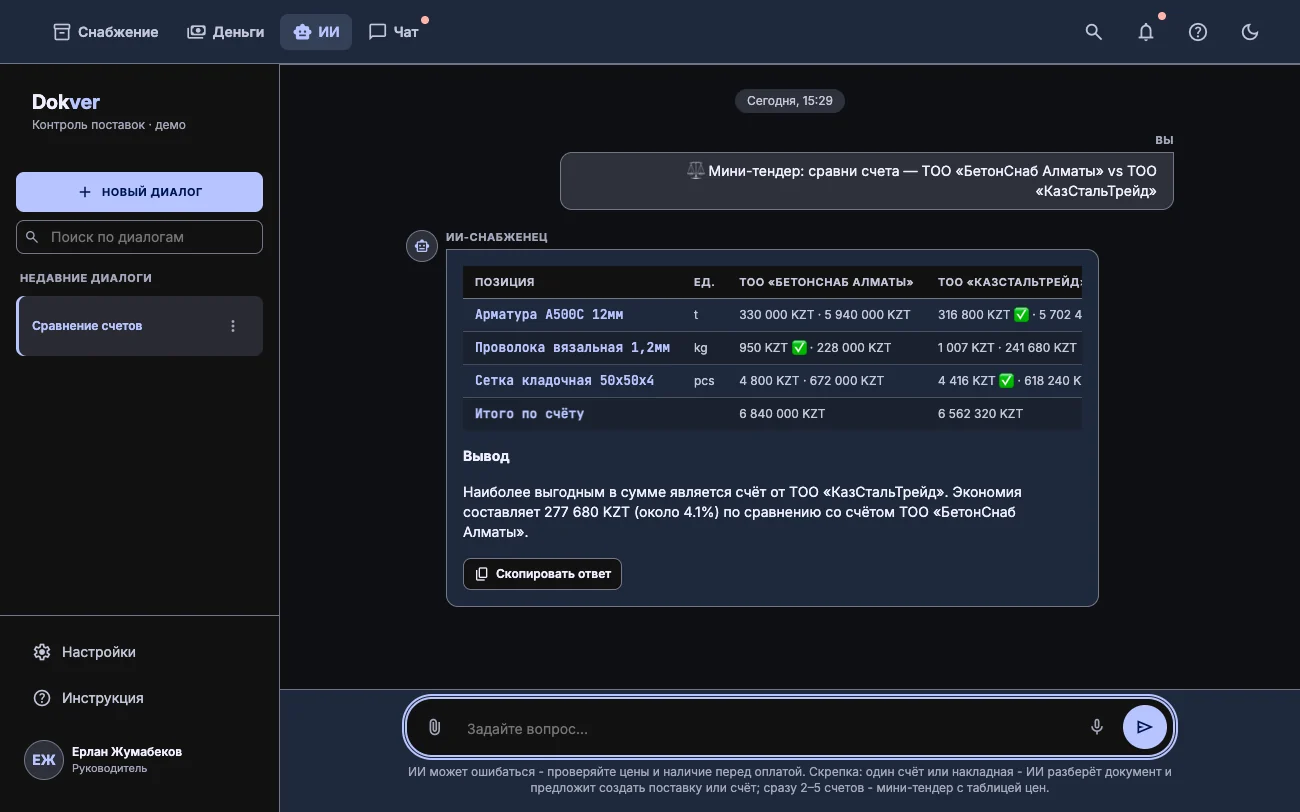Open the Снабжение tab
The image size is (1300, 812).
(x=106, y=32)
